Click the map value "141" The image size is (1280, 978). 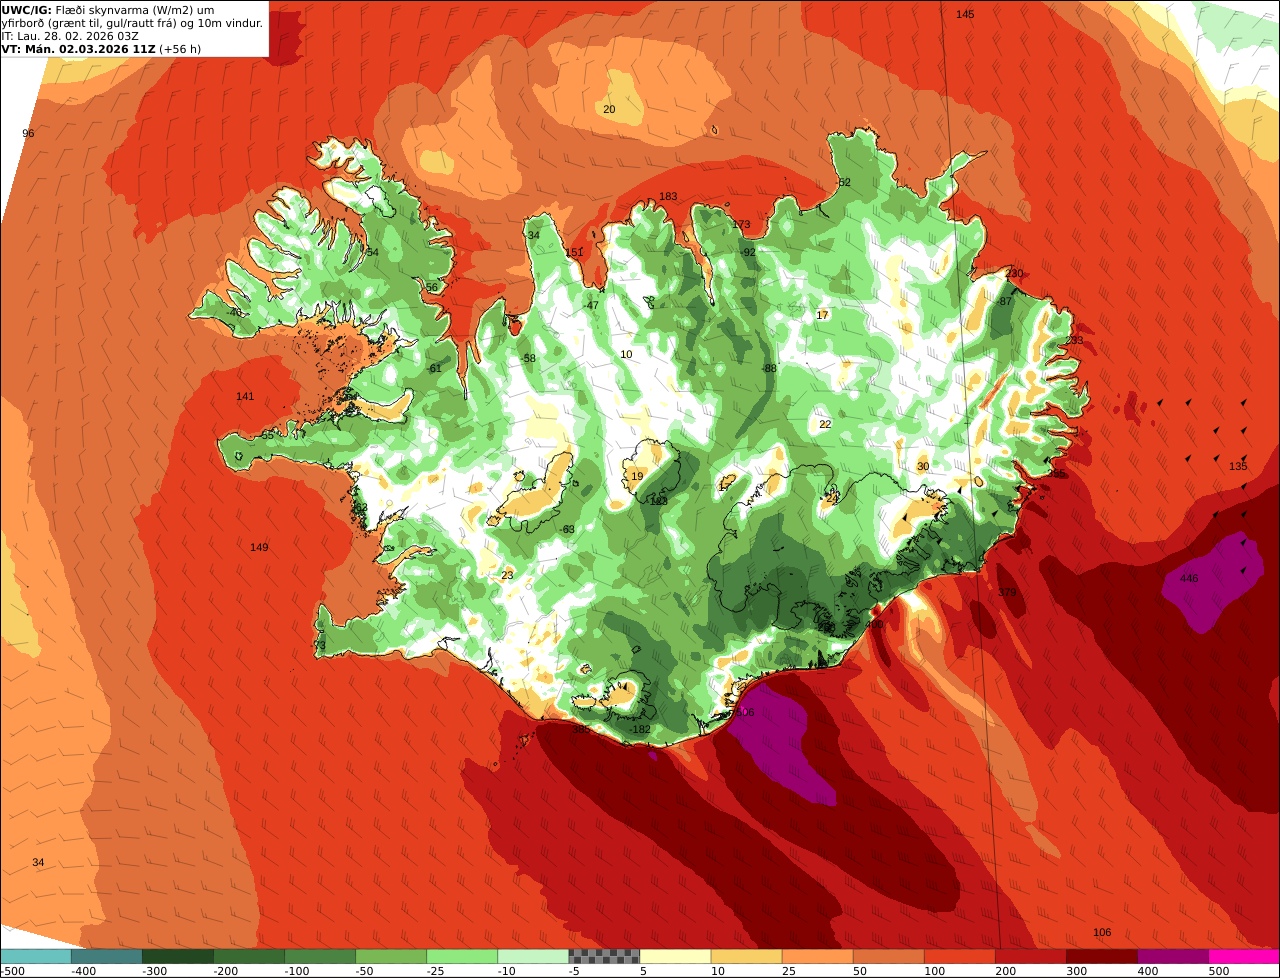point(245,397)
